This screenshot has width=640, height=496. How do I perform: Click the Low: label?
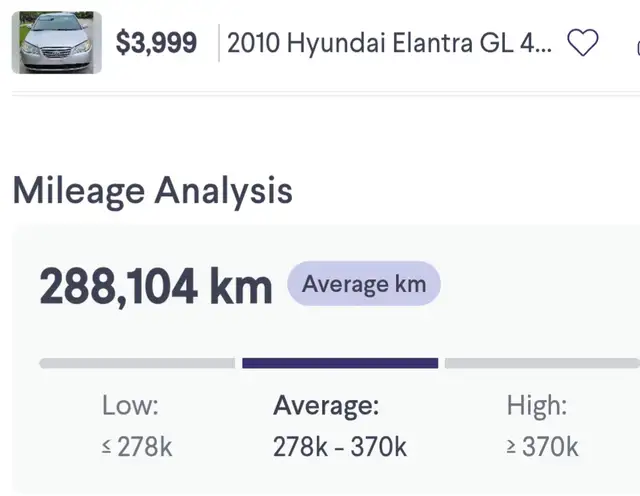coord(130,405)
